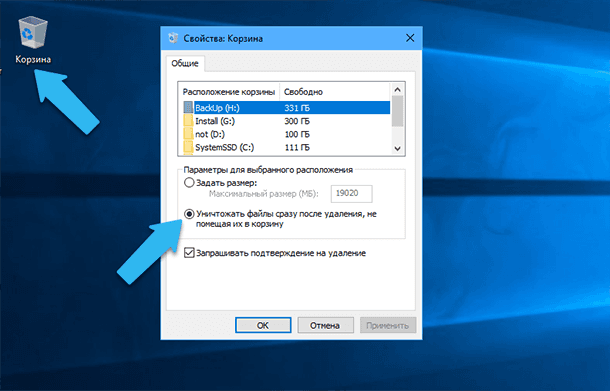Viewport: 610px width, 391px height.
Task: Open the Общие tab
Action: [x=185, y=63]
